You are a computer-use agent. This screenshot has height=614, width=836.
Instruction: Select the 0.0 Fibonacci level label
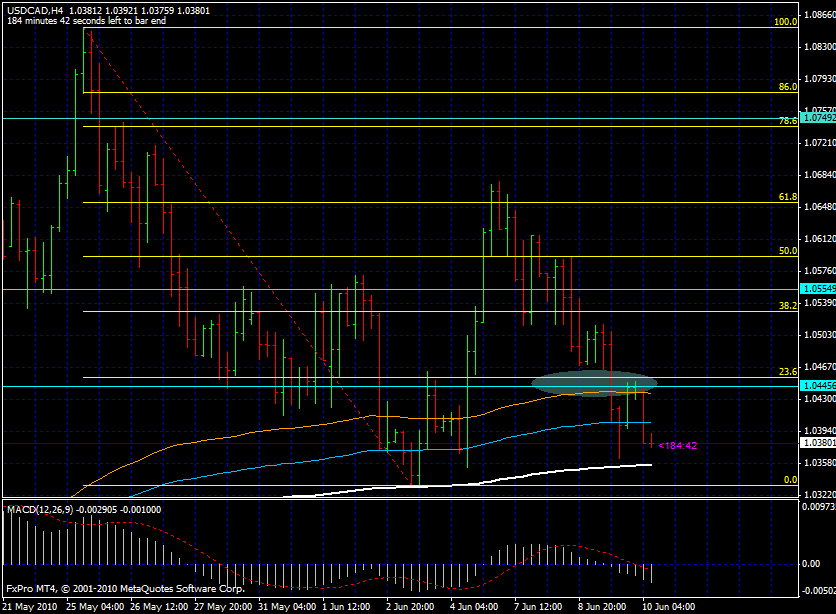click(x=790, y=480)
